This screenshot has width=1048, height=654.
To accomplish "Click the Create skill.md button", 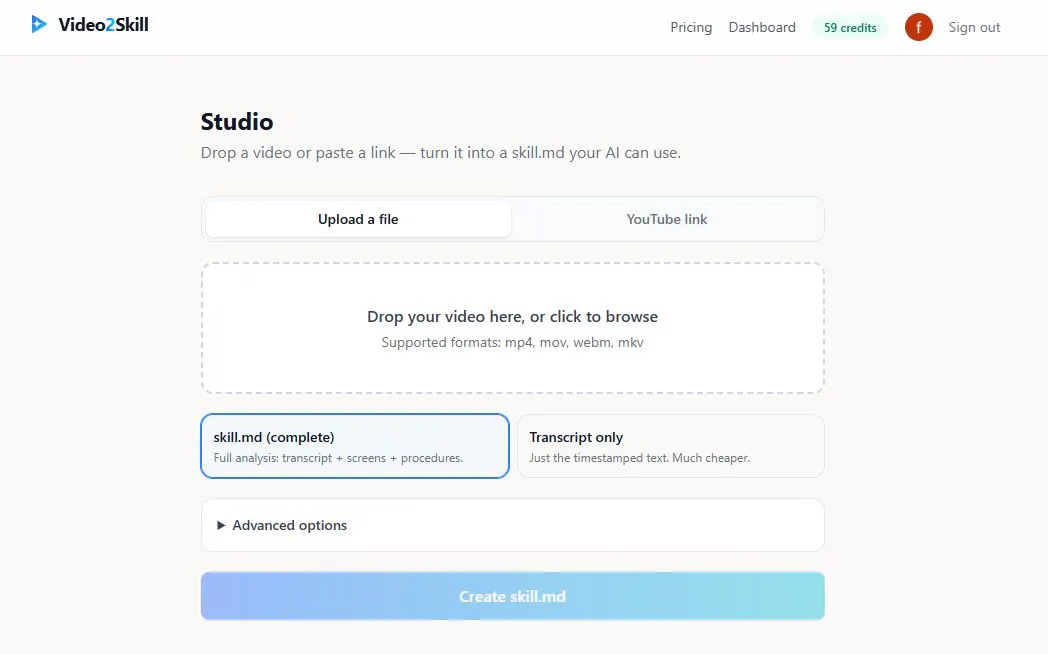I will pyautogui.click(x=513, y=596).
